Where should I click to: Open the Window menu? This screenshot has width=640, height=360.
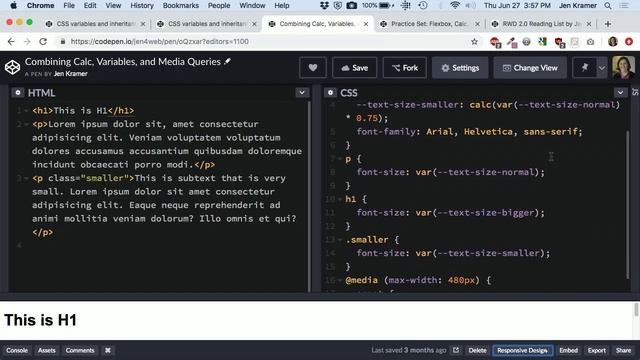252,6
